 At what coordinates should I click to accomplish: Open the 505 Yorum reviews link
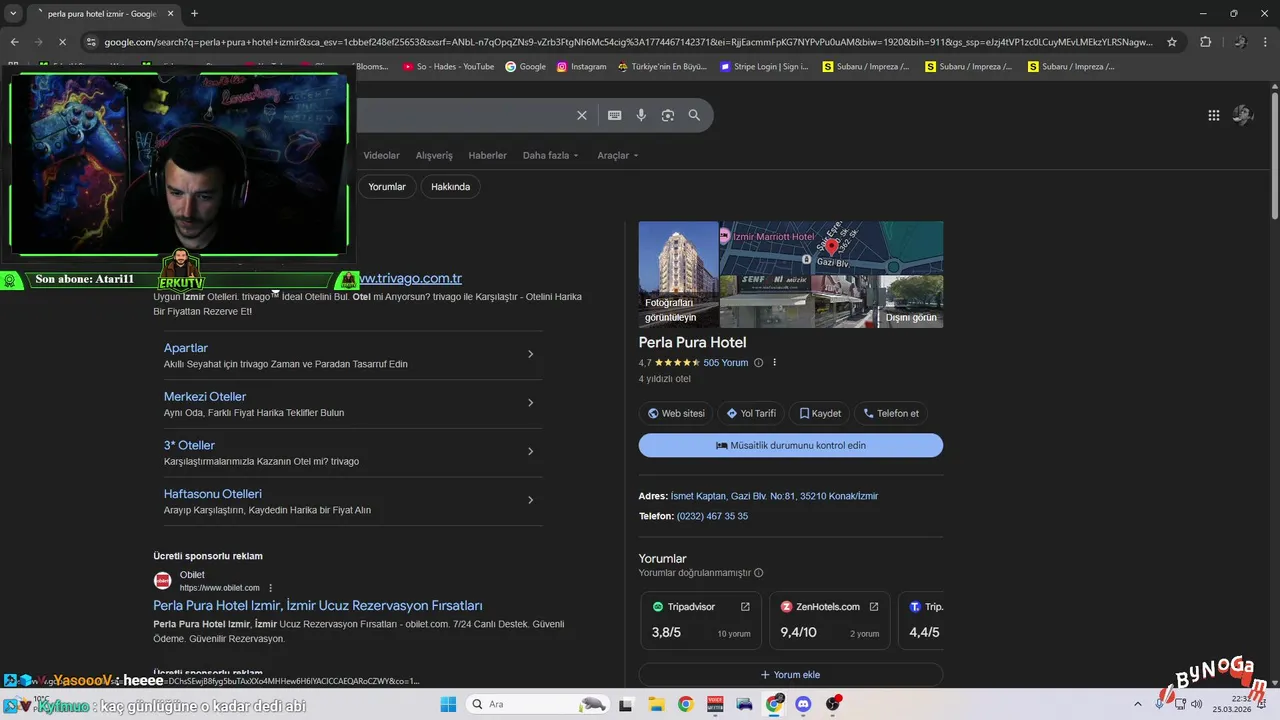726,363
